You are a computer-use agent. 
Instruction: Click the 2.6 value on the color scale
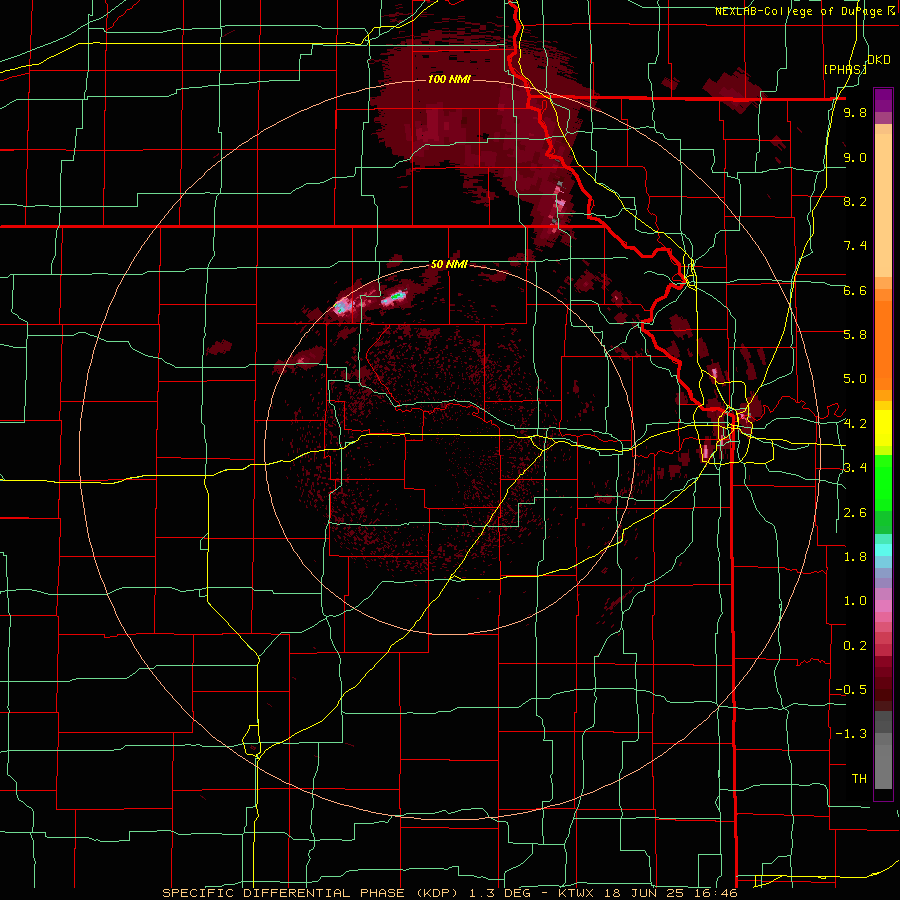coord(855,513)
